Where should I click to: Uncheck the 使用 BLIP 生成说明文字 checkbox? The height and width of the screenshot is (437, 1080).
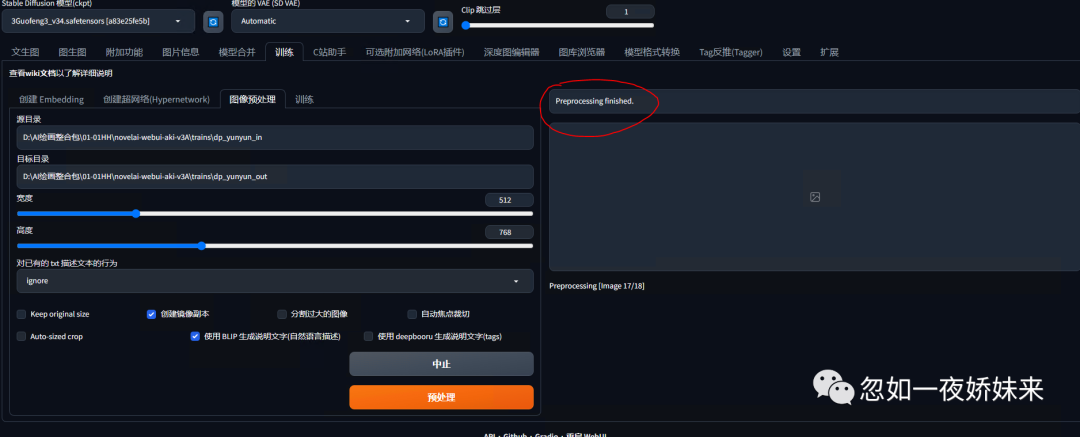coord(195,336)
